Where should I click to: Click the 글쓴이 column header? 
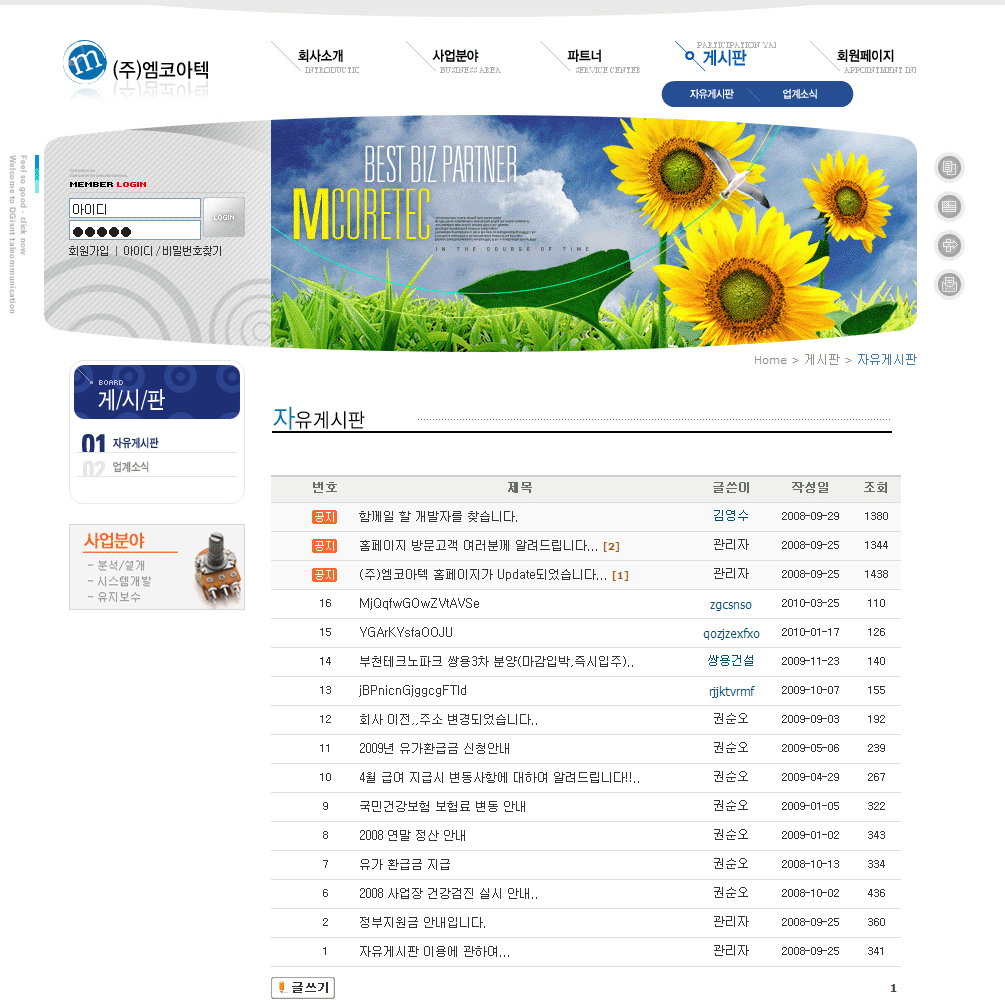[x=731, y=488]
